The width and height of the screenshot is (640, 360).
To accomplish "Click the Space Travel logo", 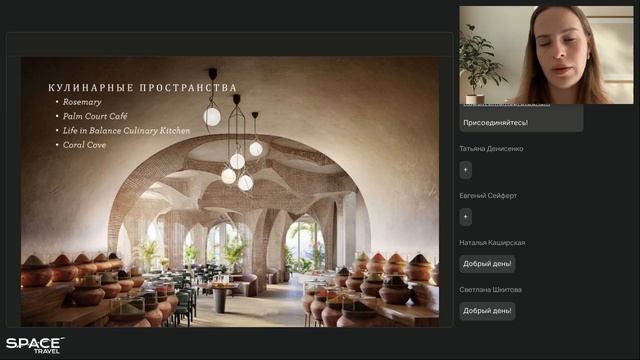I will point(35,345).
